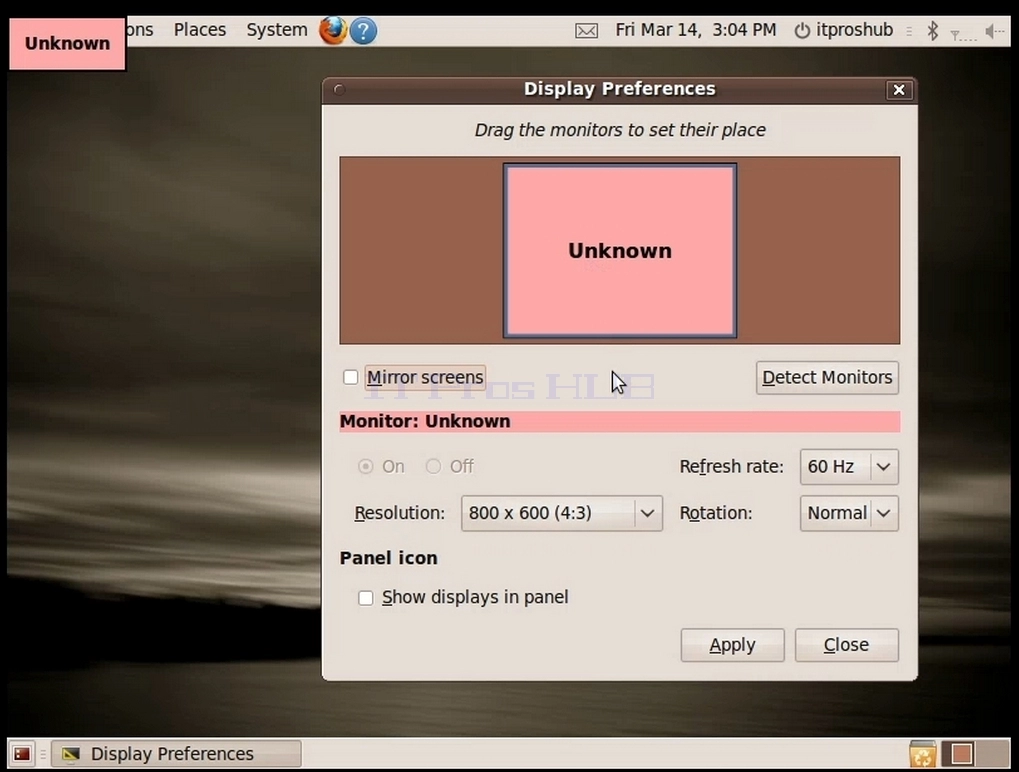The height and width of the screenshot is (772, 1019).
Task: Click the power icon beside itproshub
Action: pos(802,31)
